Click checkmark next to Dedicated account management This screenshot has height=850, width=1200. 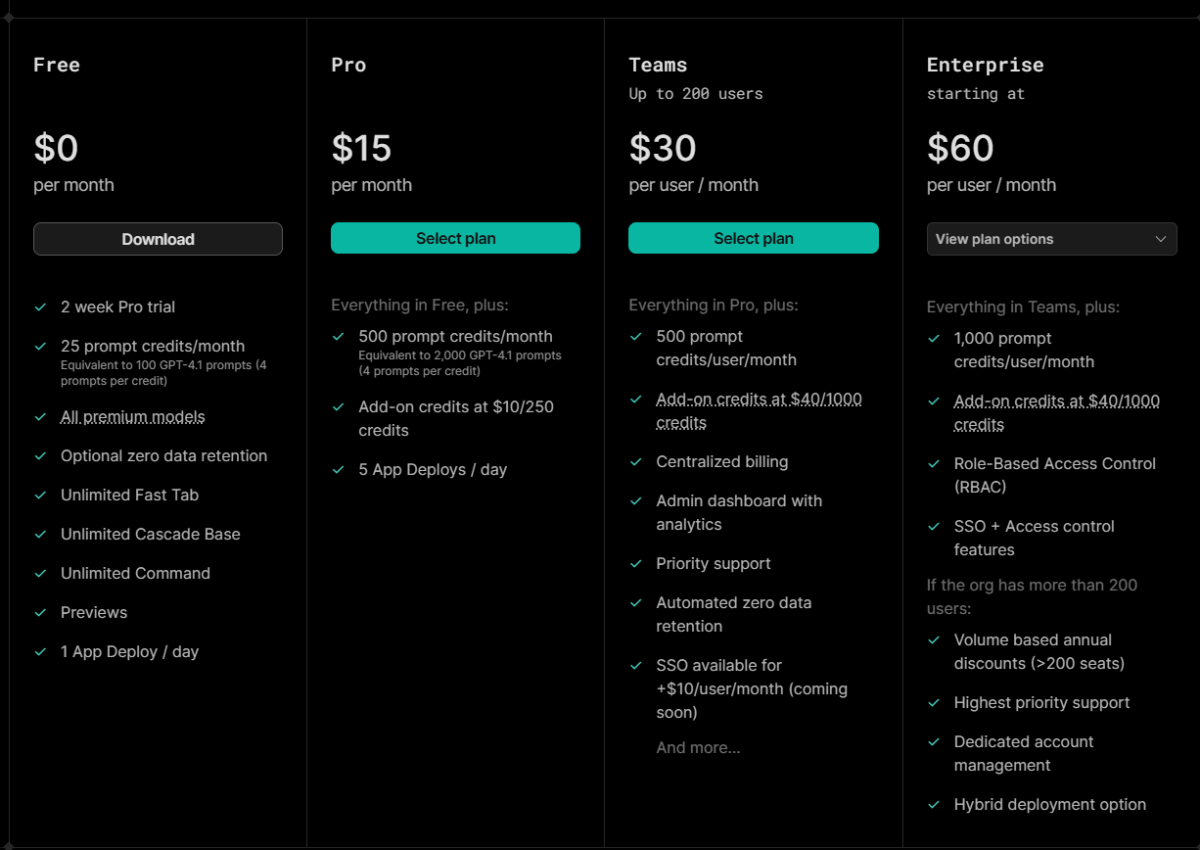coord(934,742)
